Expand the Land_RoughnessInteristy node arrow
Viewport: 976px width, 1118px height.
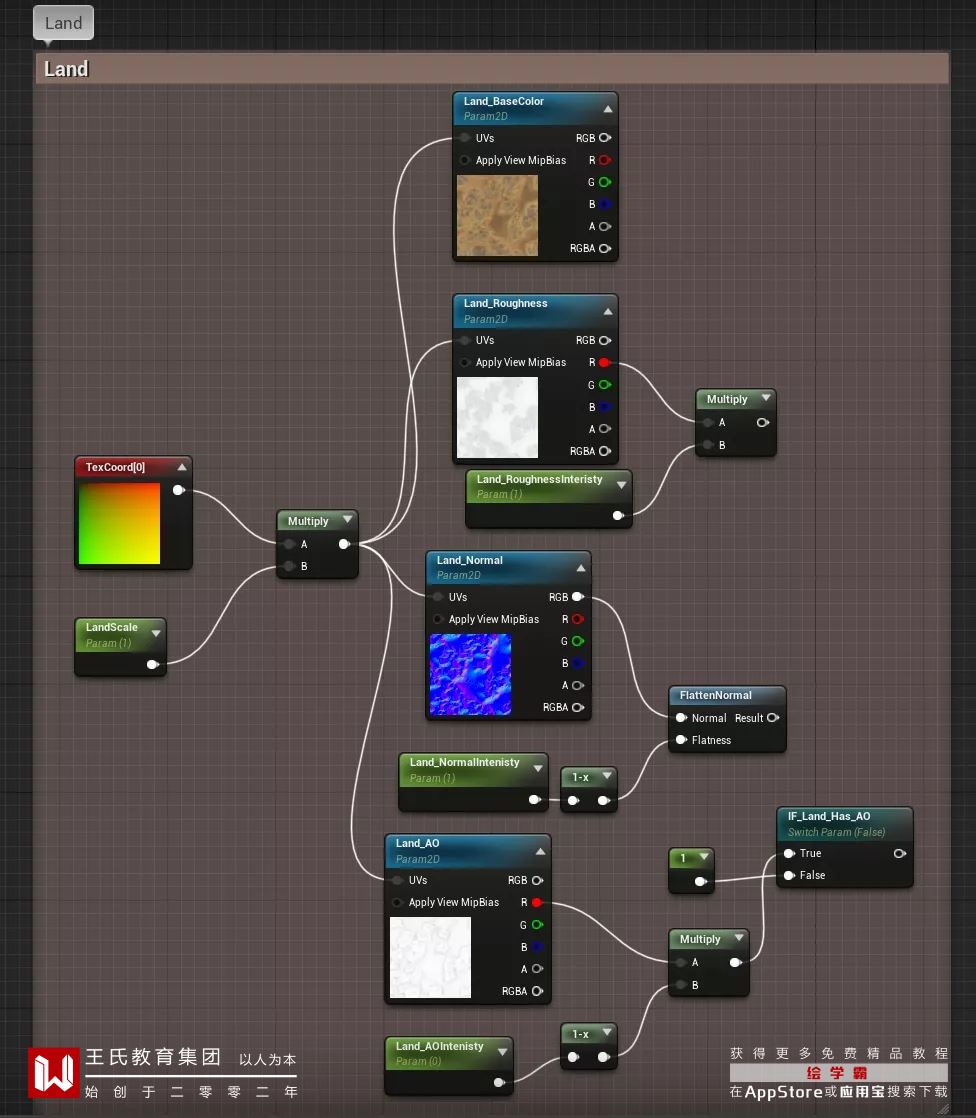click(622, 485)
